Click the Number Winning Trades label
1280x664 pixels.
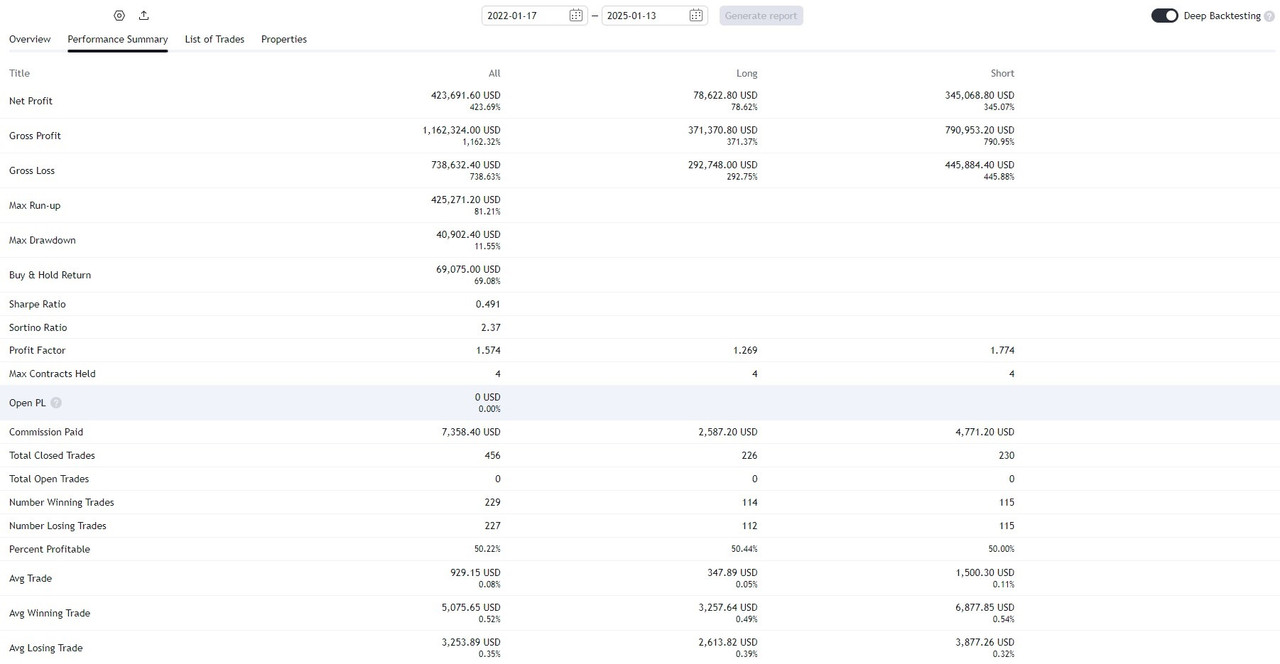tap(62, 503)
